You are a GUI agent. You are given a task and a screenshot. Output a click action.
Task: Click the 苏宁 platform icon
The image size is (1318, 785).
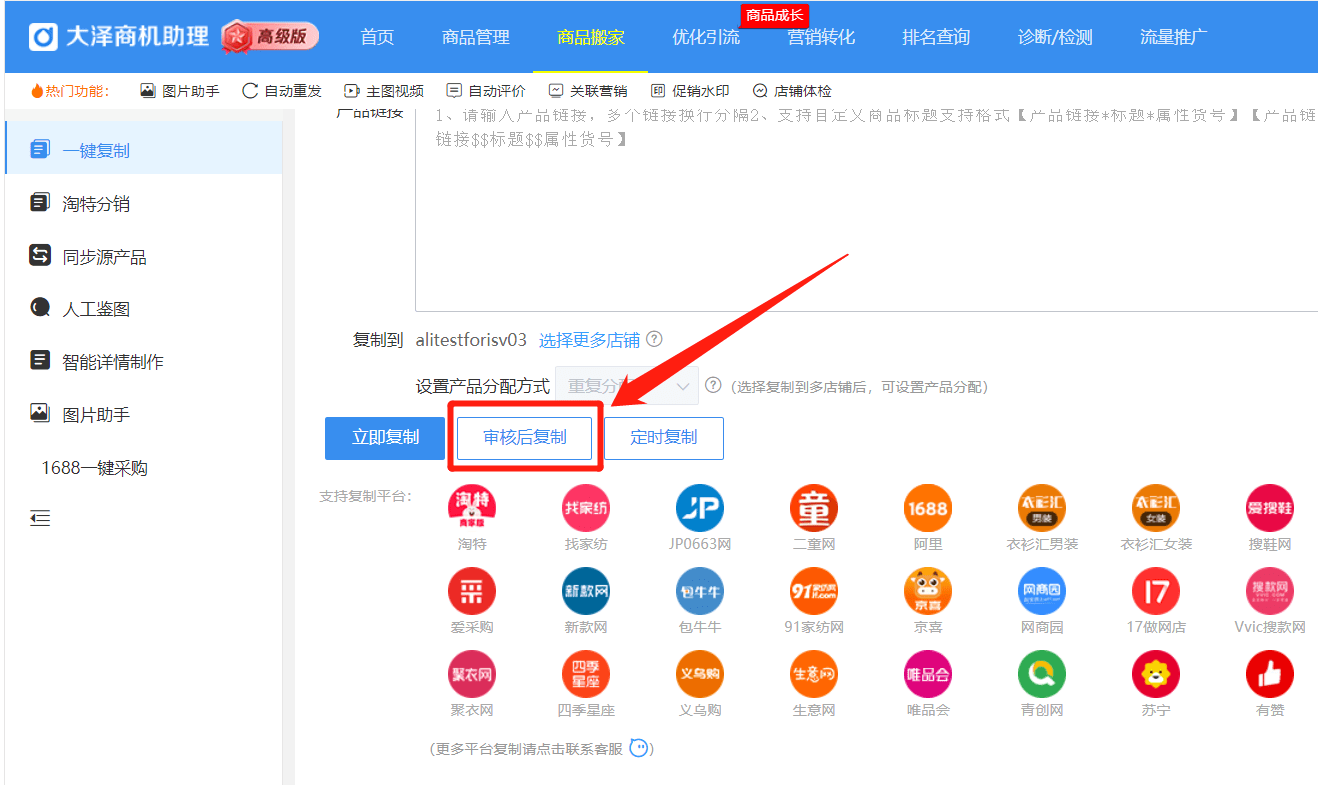(x=1156, y=674)
